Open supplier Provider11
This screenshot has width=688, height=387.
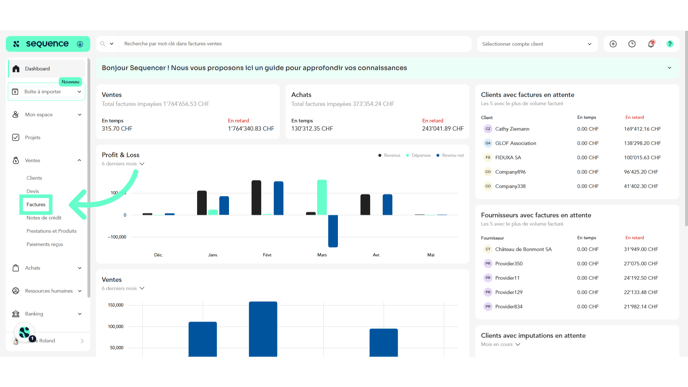(507, 278)
